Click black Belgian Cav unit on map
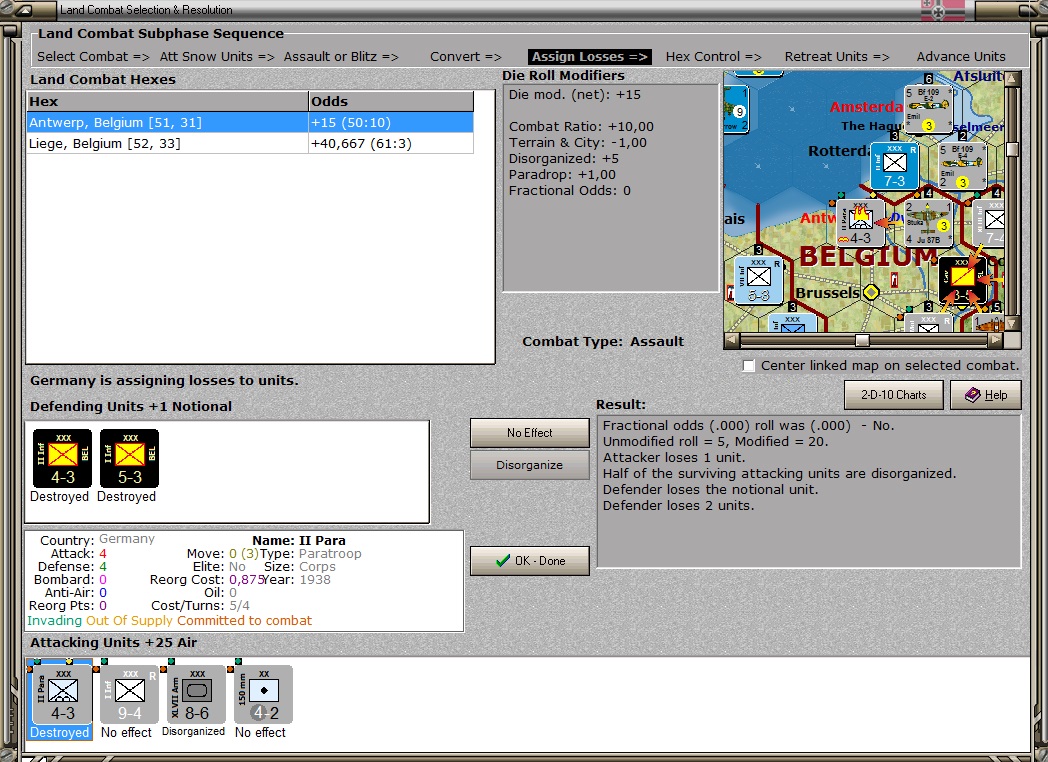Image resolution: width=1048 pixels, height=762 pixels. pyautogui.click(x=962, y=279)
